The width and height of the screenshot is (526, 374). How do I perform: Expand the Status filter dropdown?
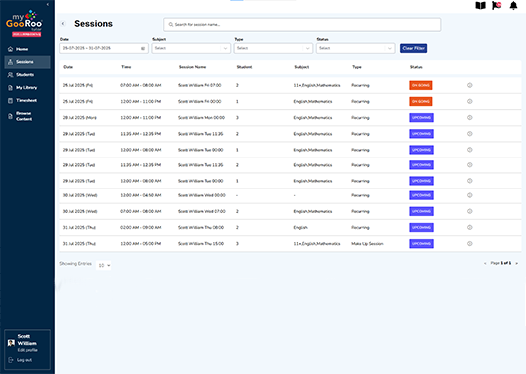click(355, 48)
